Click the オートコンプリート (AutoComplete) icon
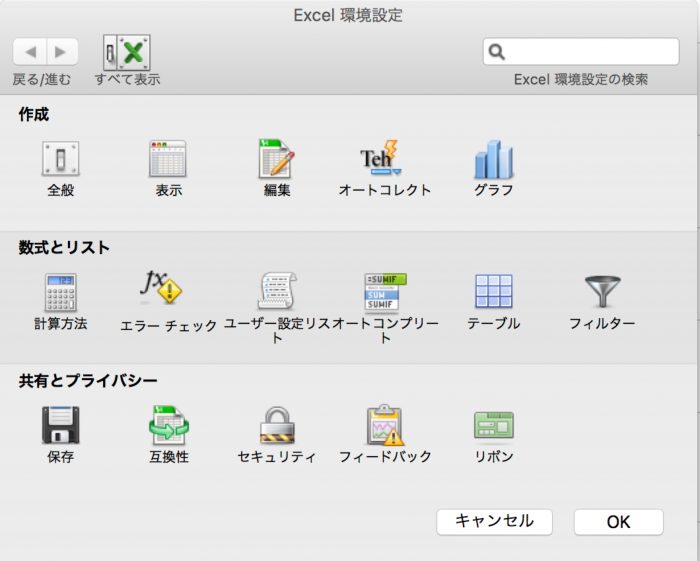700x561 pixels. (x=385, y=292)
